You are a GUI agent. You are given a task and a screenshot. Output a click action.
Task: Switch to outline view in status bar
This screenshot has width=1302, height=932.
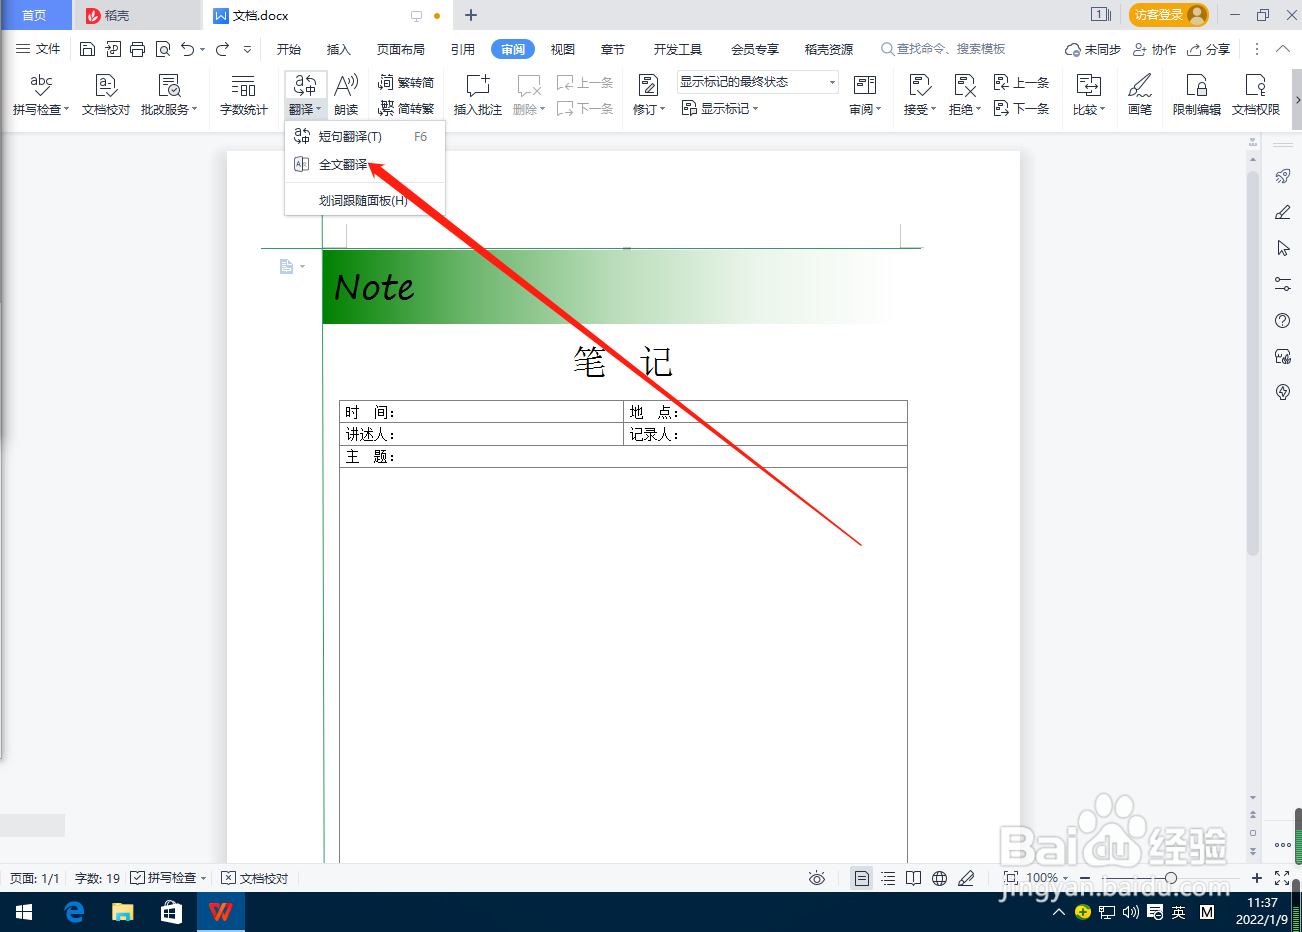tap(888, 878)
